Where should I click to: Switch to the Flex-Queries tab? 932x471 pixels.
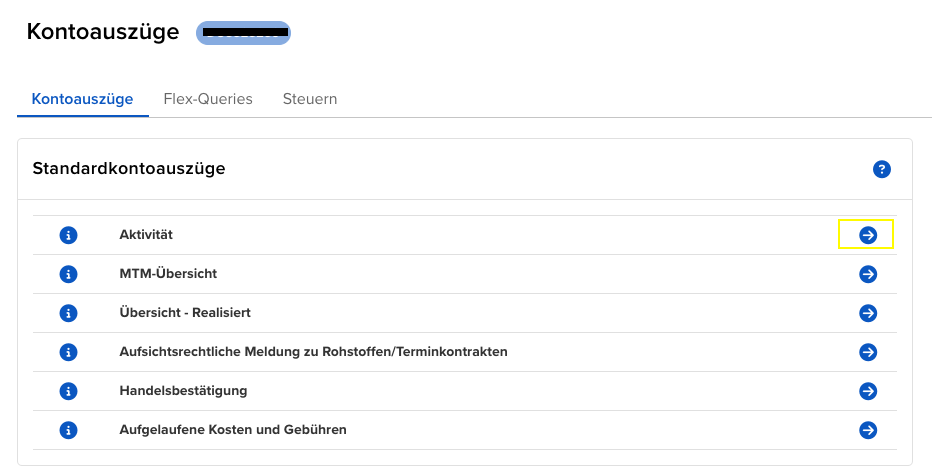pyautogui.click(x=208, y=99)
